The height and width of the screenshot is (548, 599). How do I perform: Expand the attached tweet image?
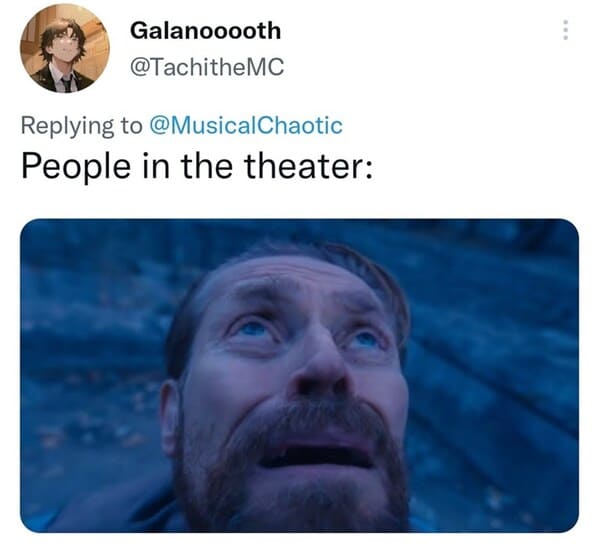pyautogui.click(x=300, y=375)
